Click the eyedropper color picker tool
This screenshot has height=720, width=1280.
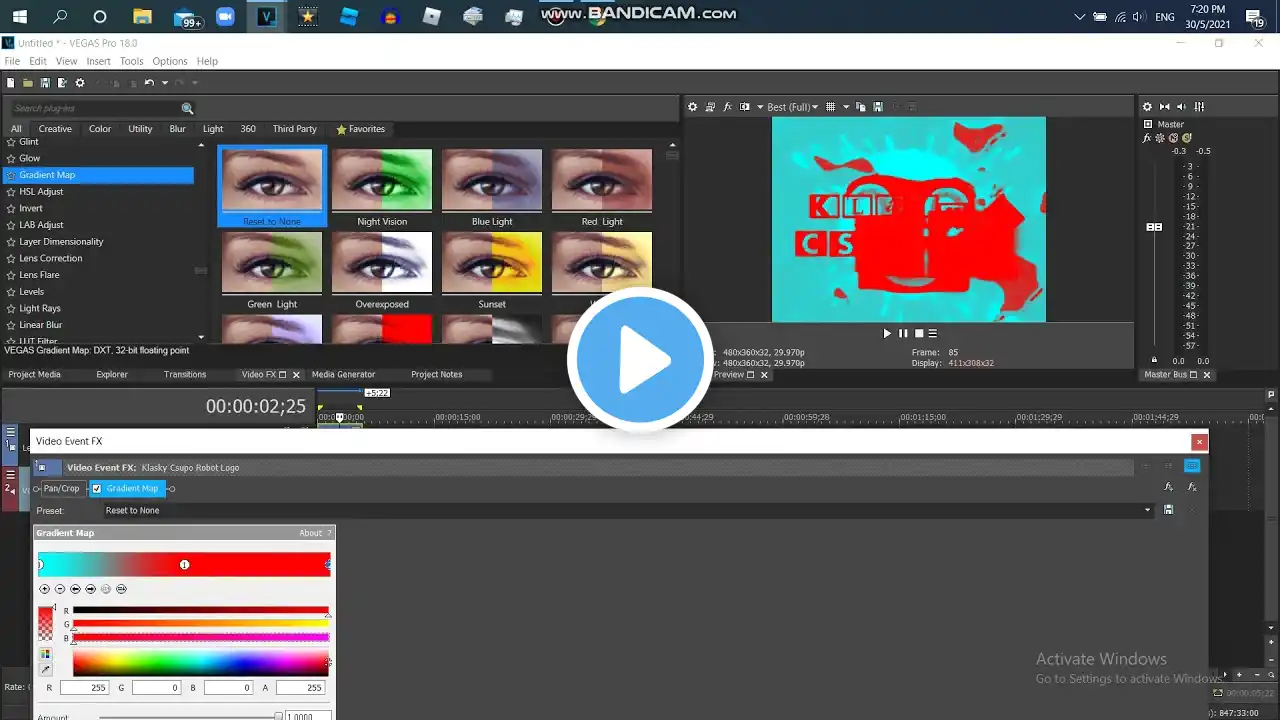(45, 670)
